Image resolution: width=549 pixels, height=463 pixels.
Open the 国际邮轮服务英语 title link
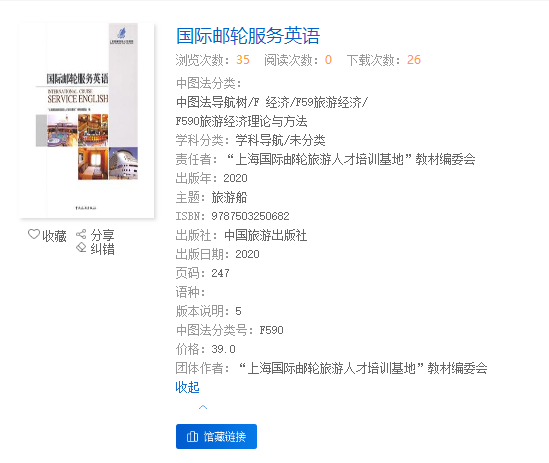coord(248,36)
